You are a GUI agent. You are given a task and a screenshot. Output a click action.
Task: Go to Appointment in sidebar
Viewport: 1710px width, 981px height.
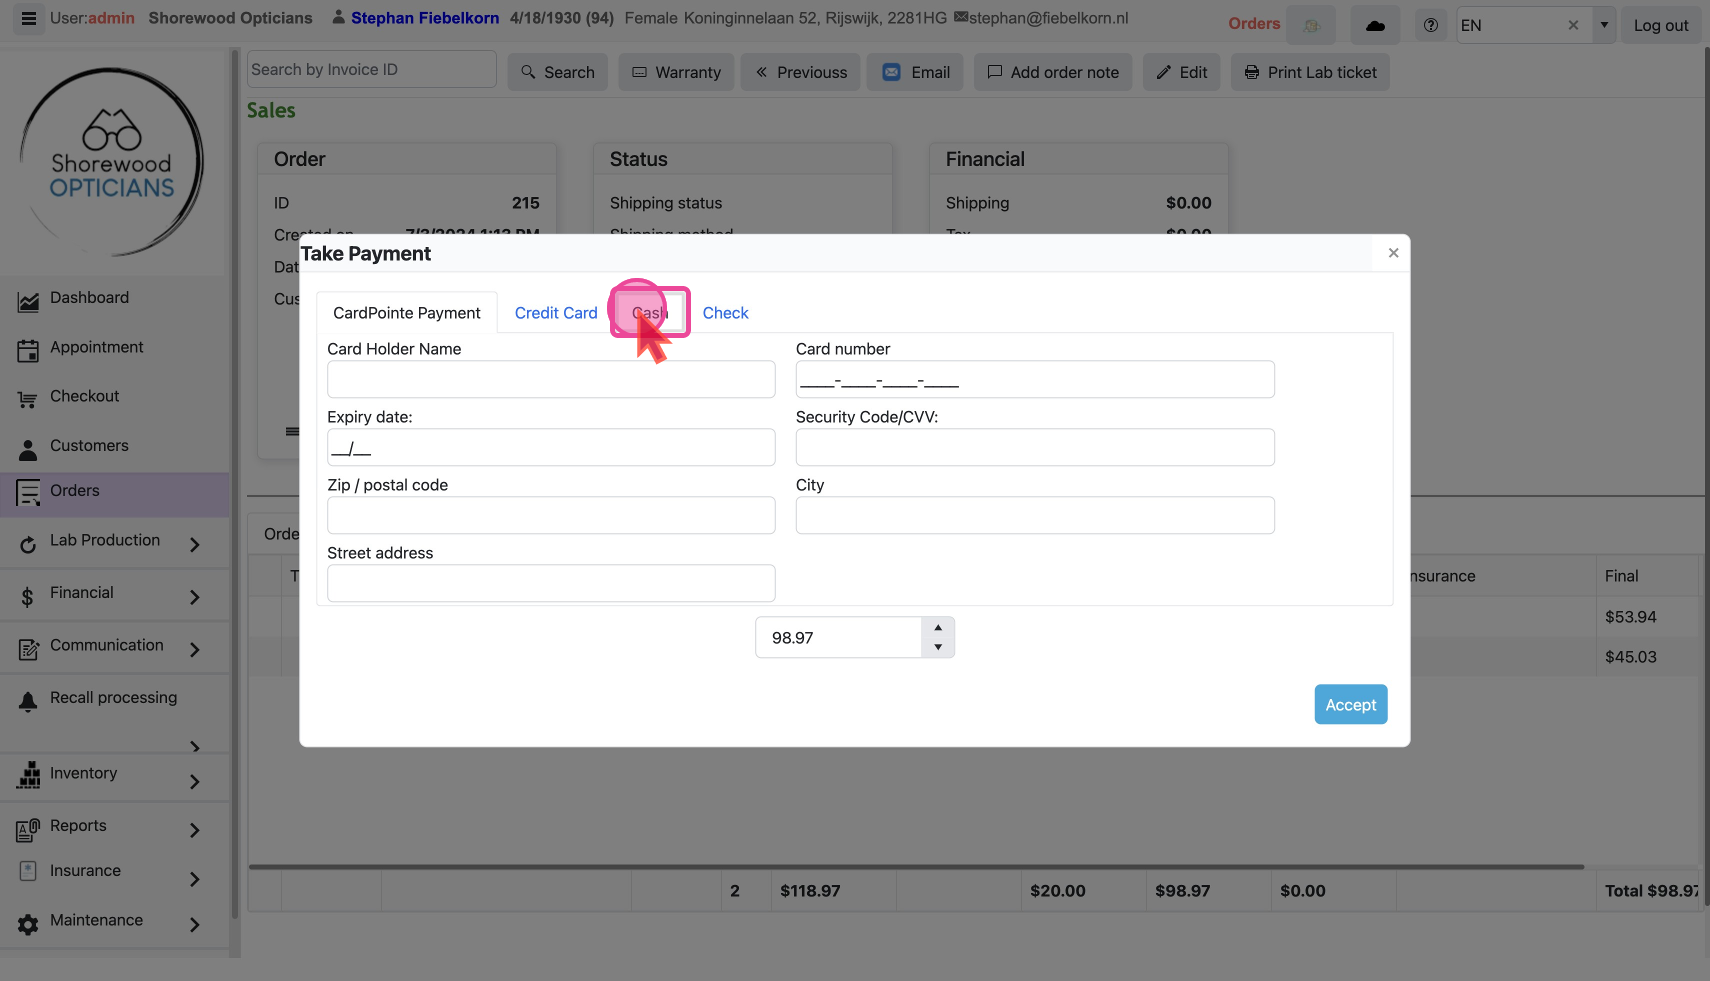point(96,347)
